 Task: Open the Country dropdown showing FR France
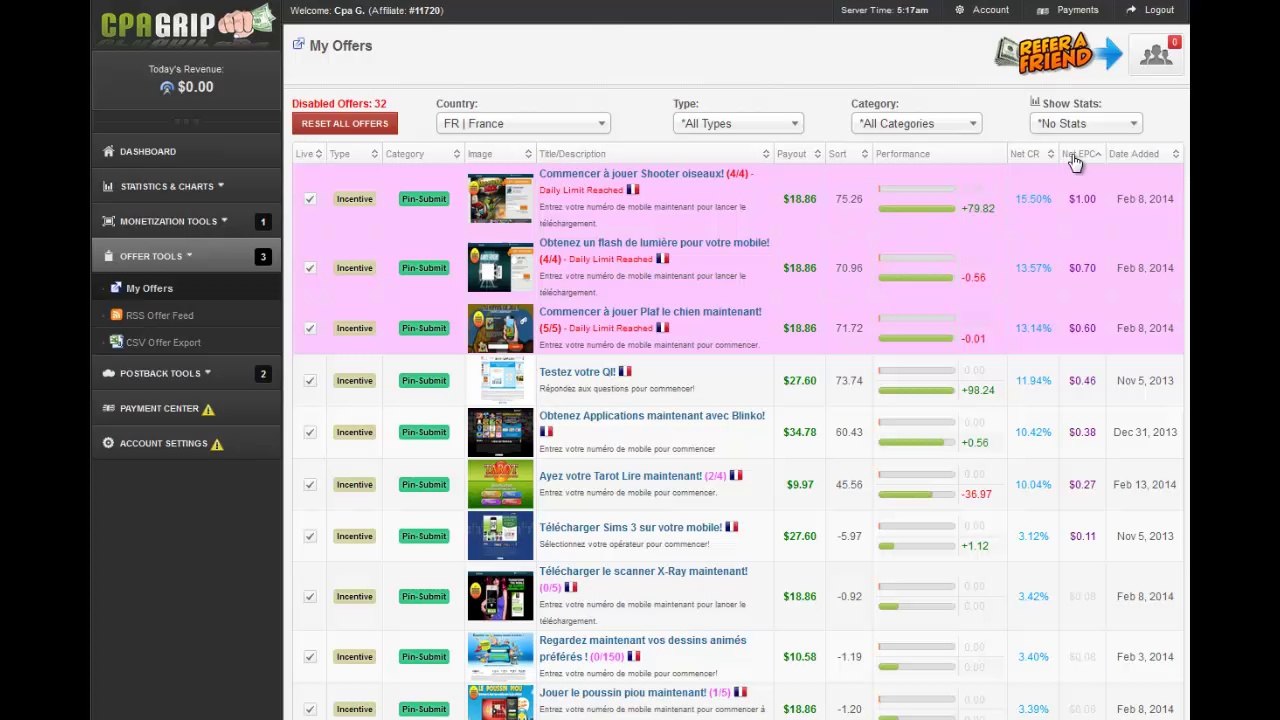(523, 124)
